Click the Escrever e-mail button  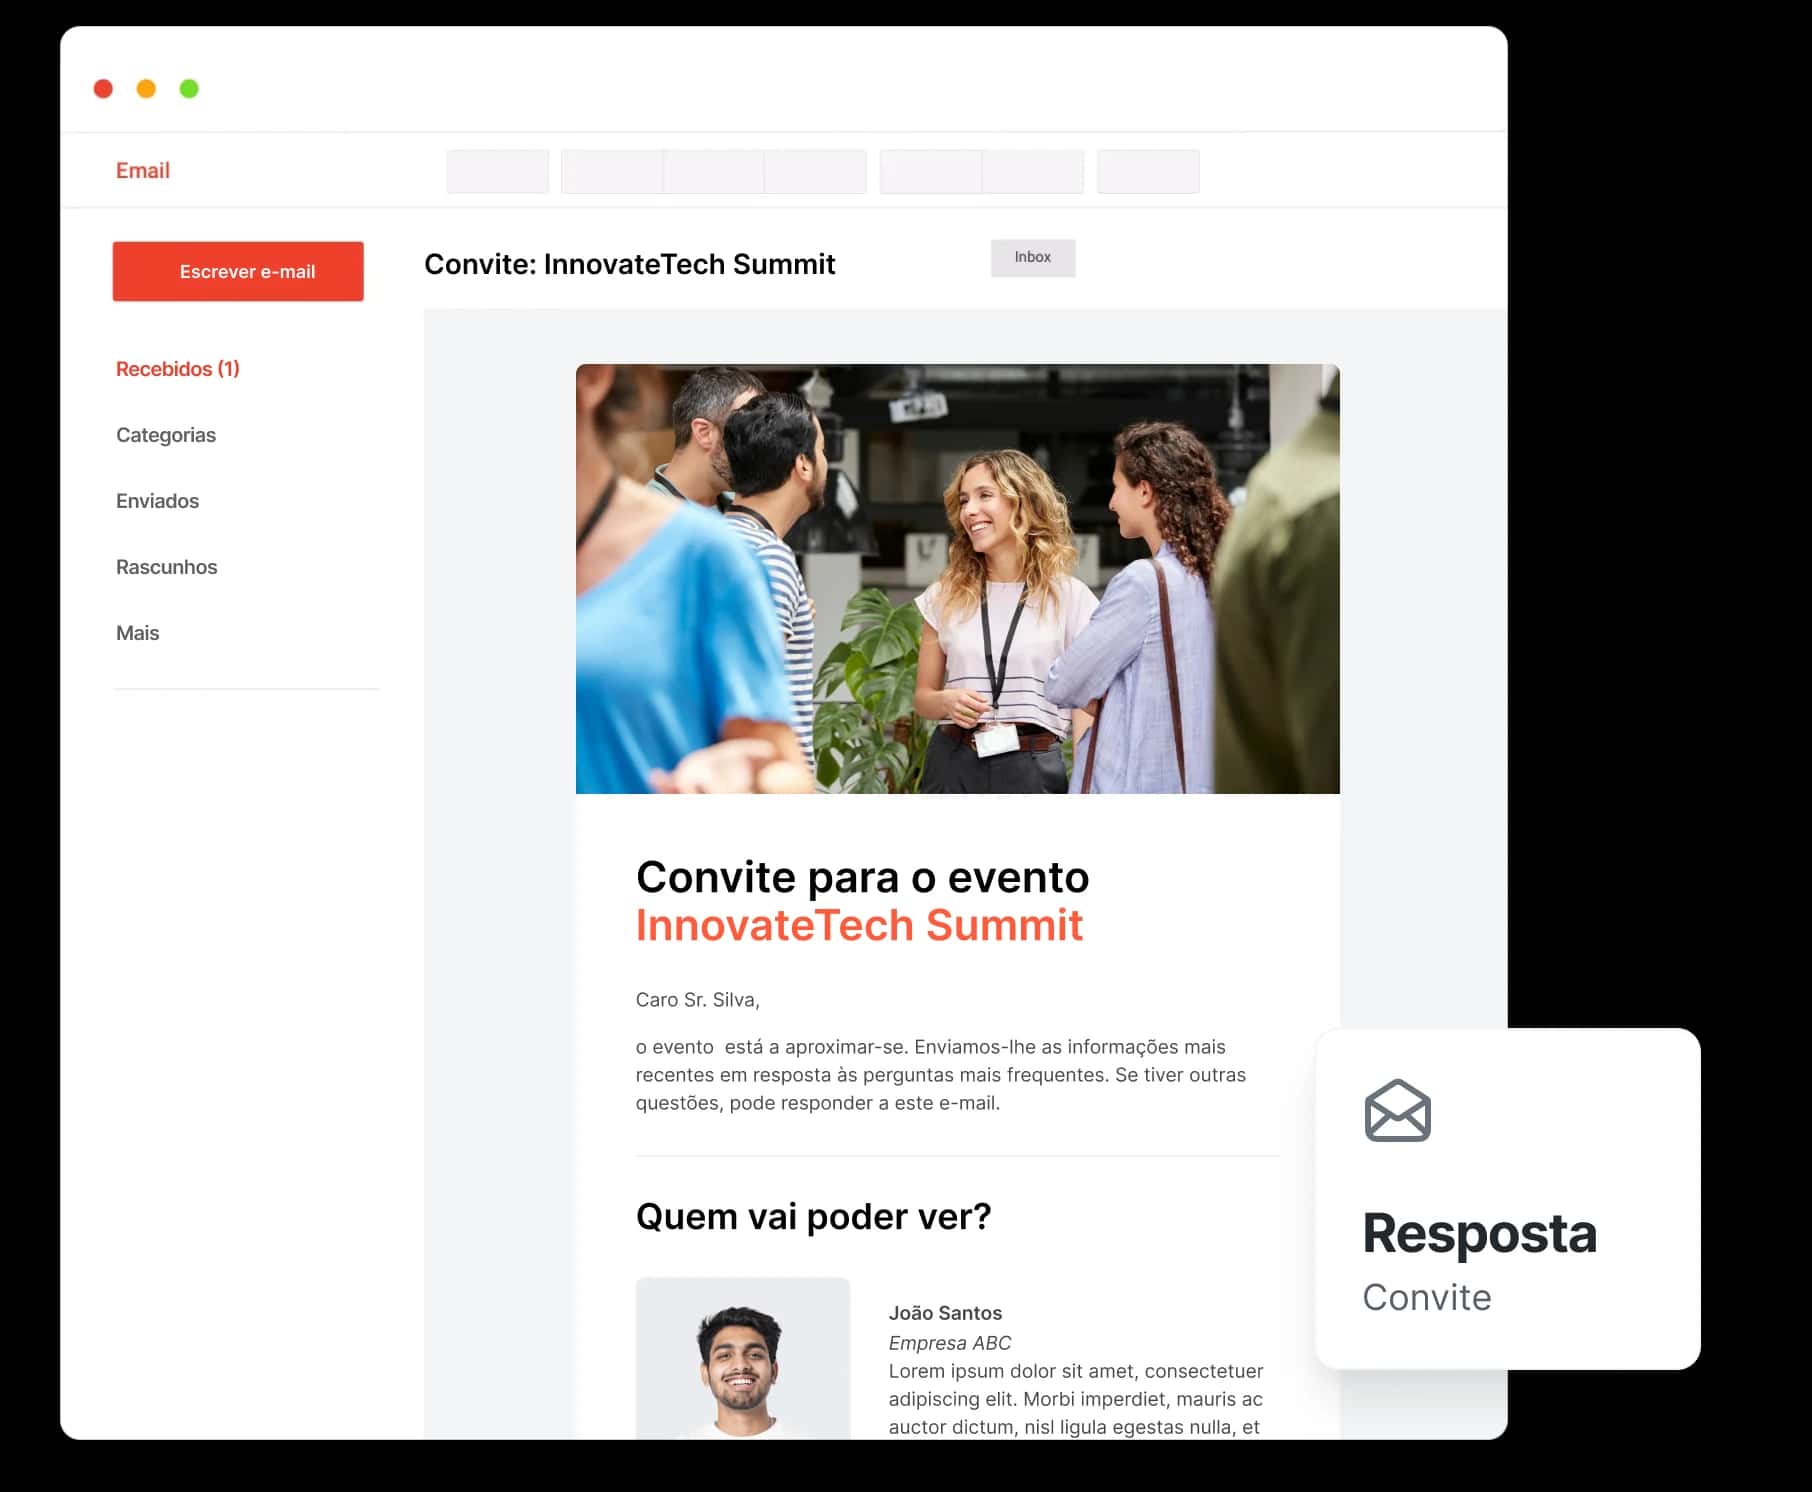238,271
